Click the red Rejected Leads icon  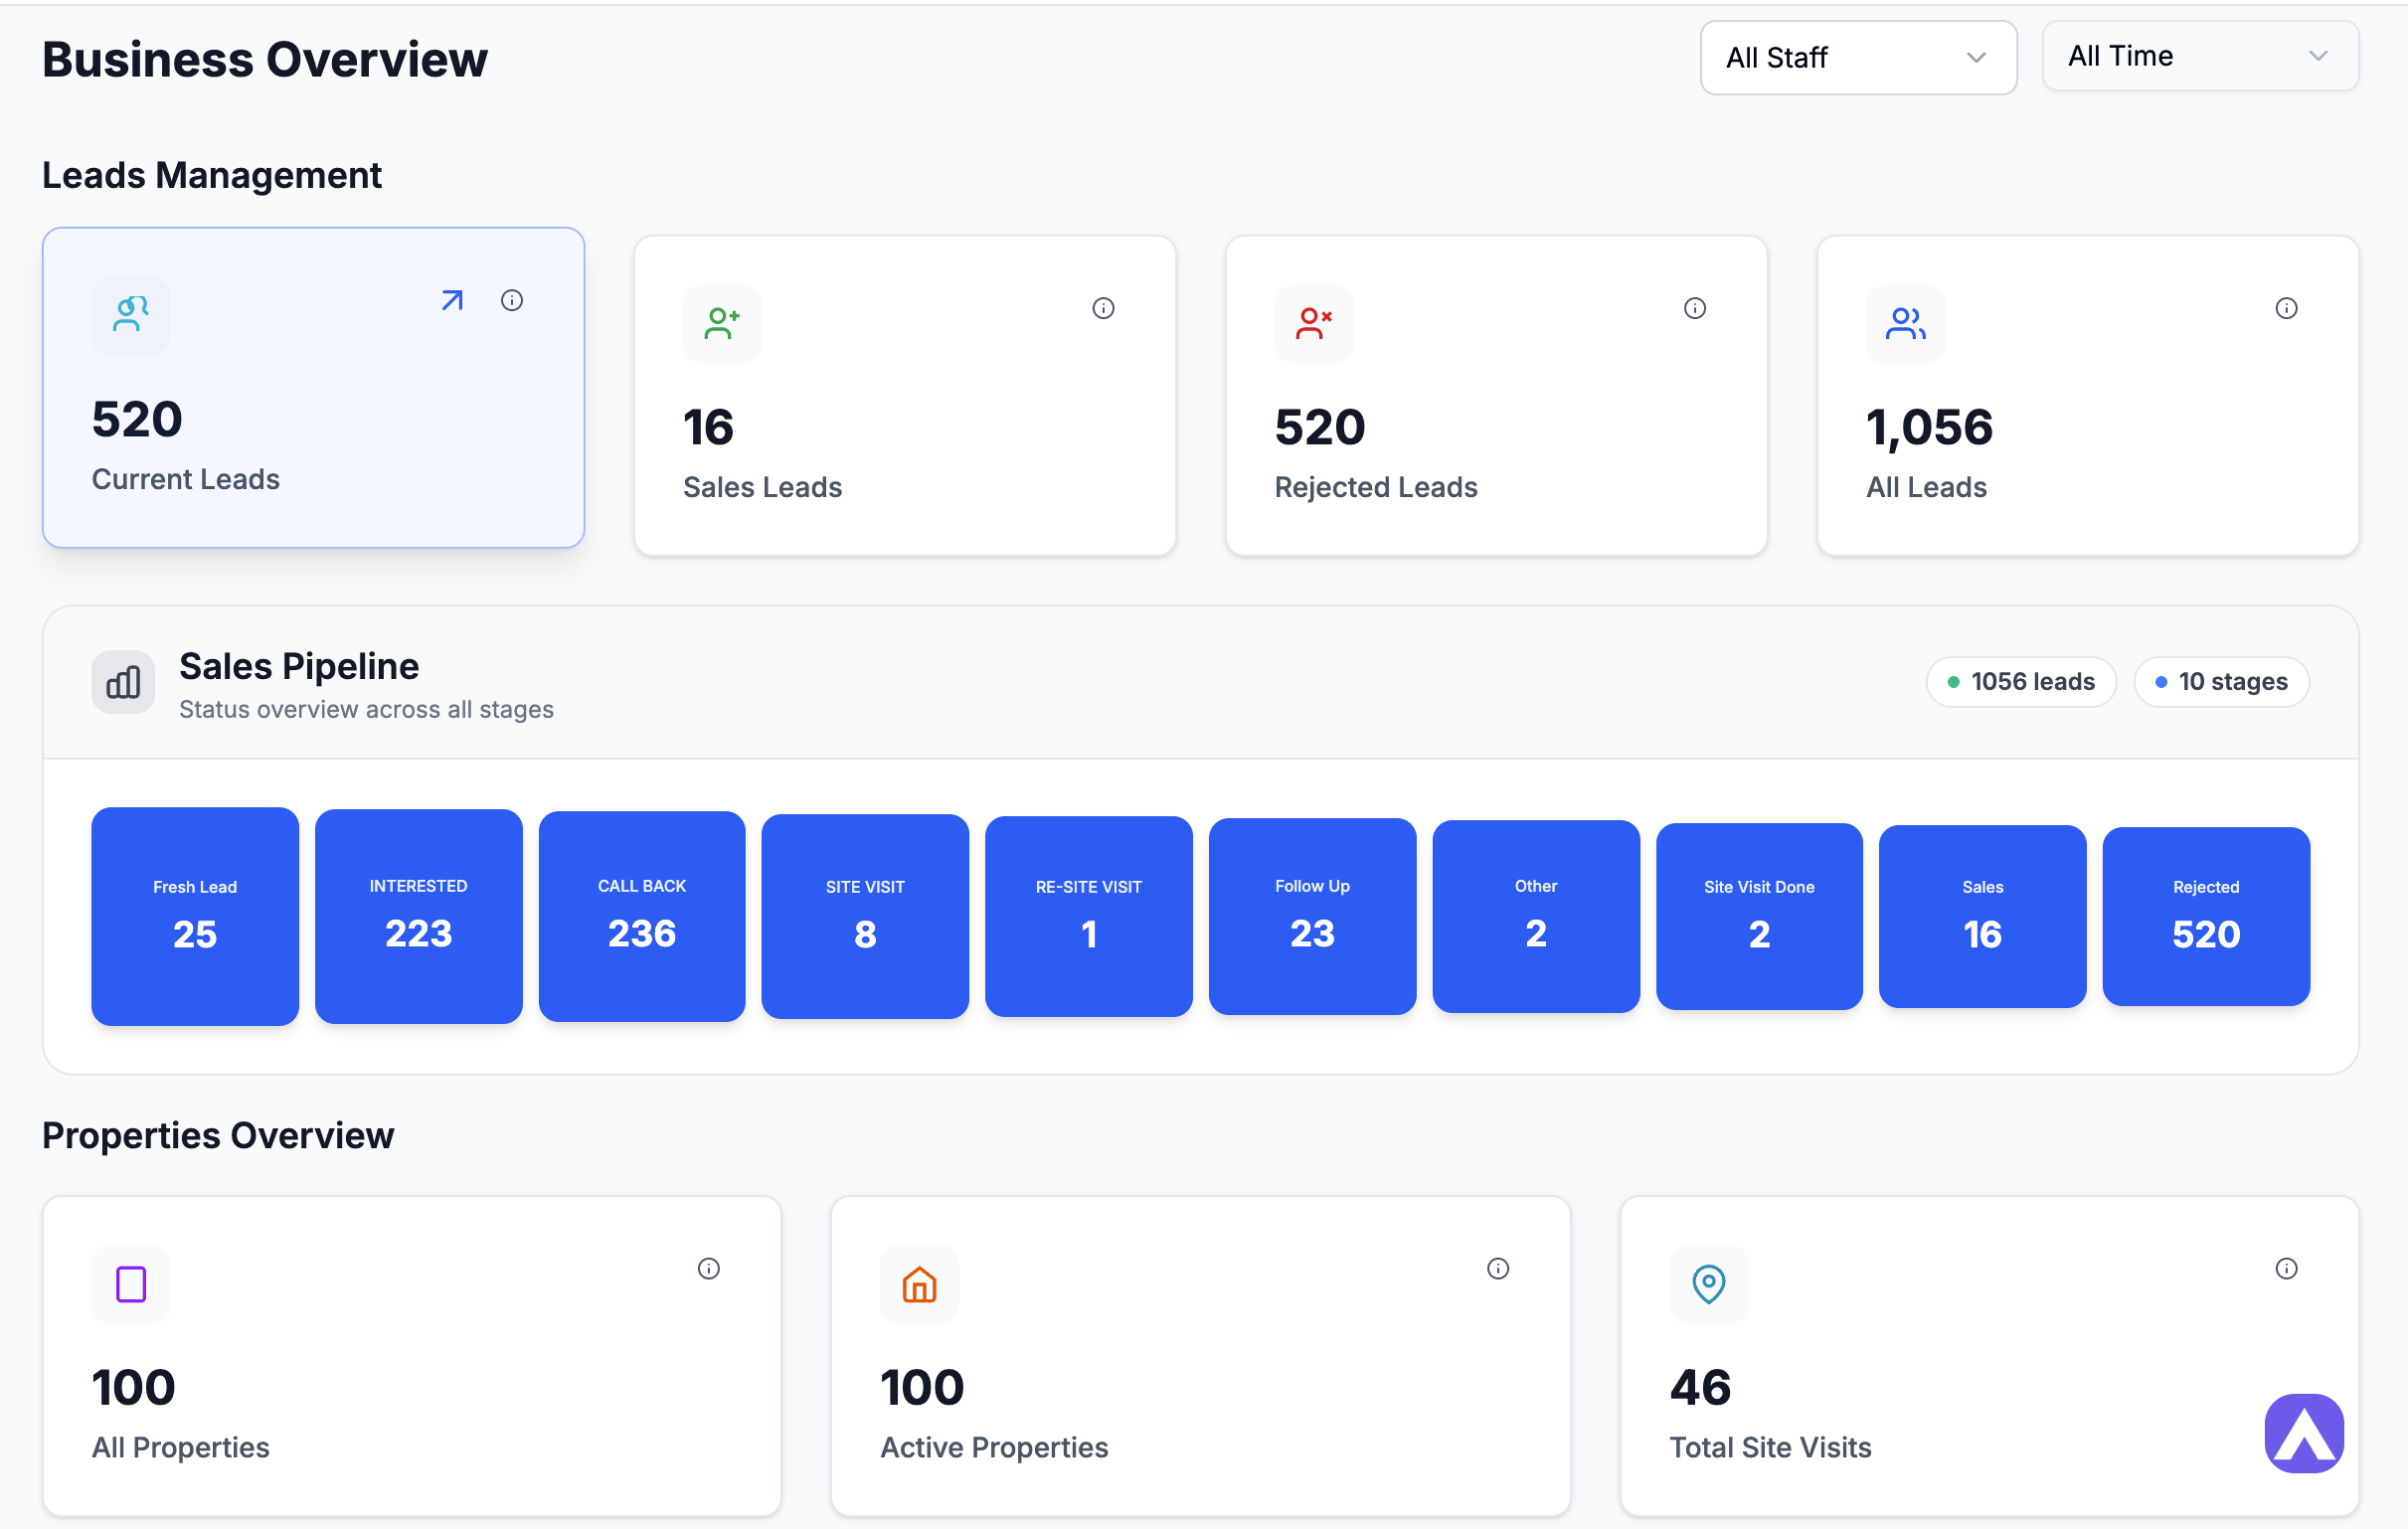(x=1312, y=323)
